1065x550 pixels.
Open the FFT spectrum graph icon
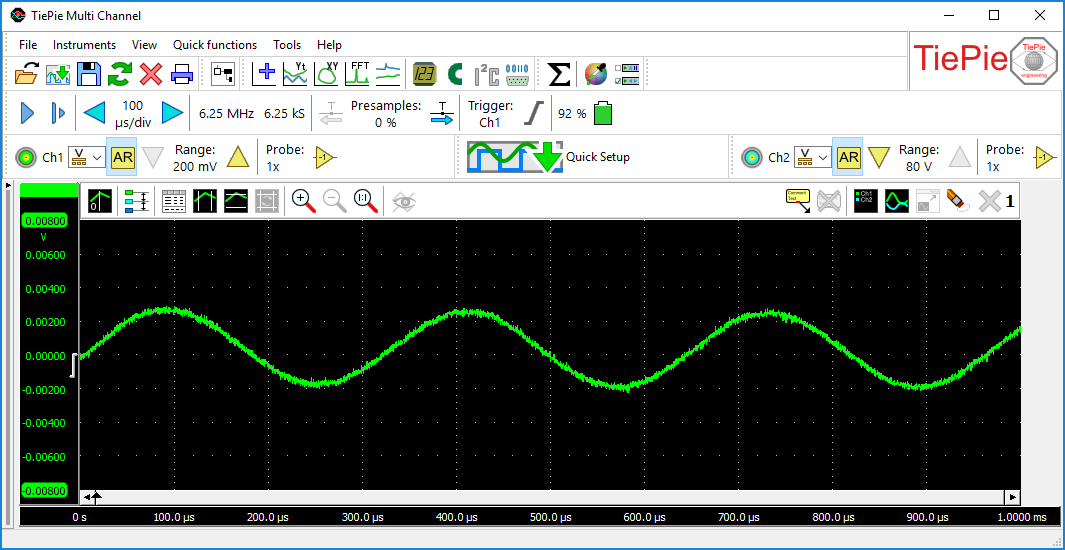[358, 74]
